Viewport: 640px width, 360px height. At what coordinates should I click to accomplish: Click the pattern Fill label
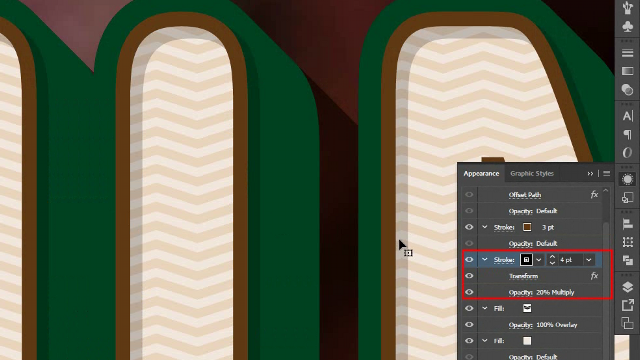point(499,309)
